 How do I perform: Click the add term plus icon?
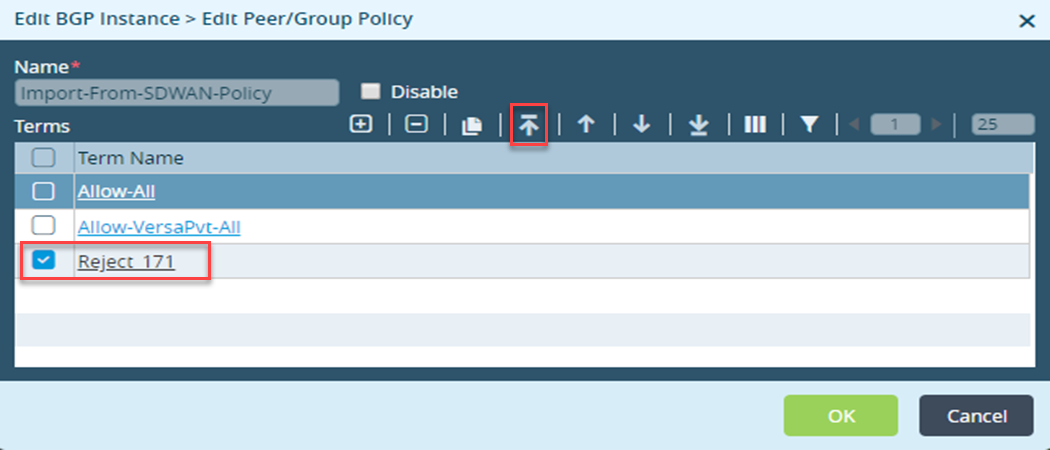click(361, 124)
